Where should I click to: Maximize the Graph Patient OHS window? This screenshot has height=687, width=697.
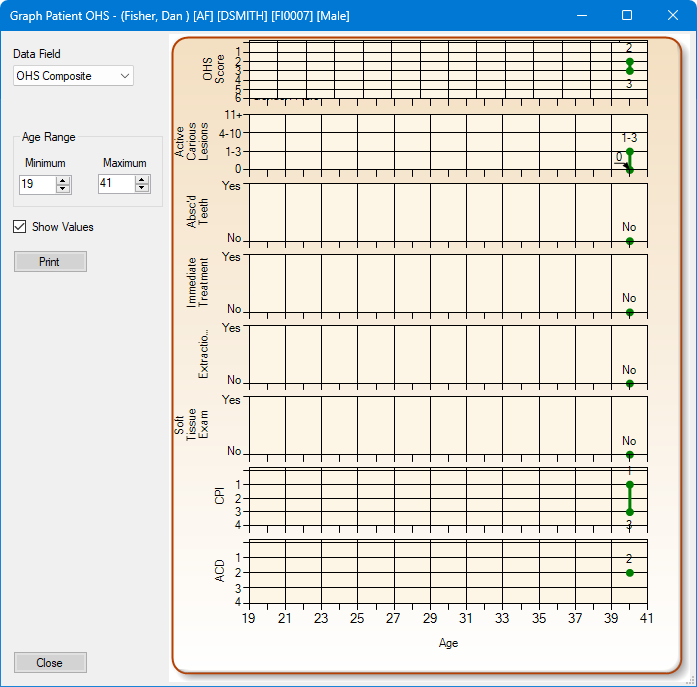point(627,16)
